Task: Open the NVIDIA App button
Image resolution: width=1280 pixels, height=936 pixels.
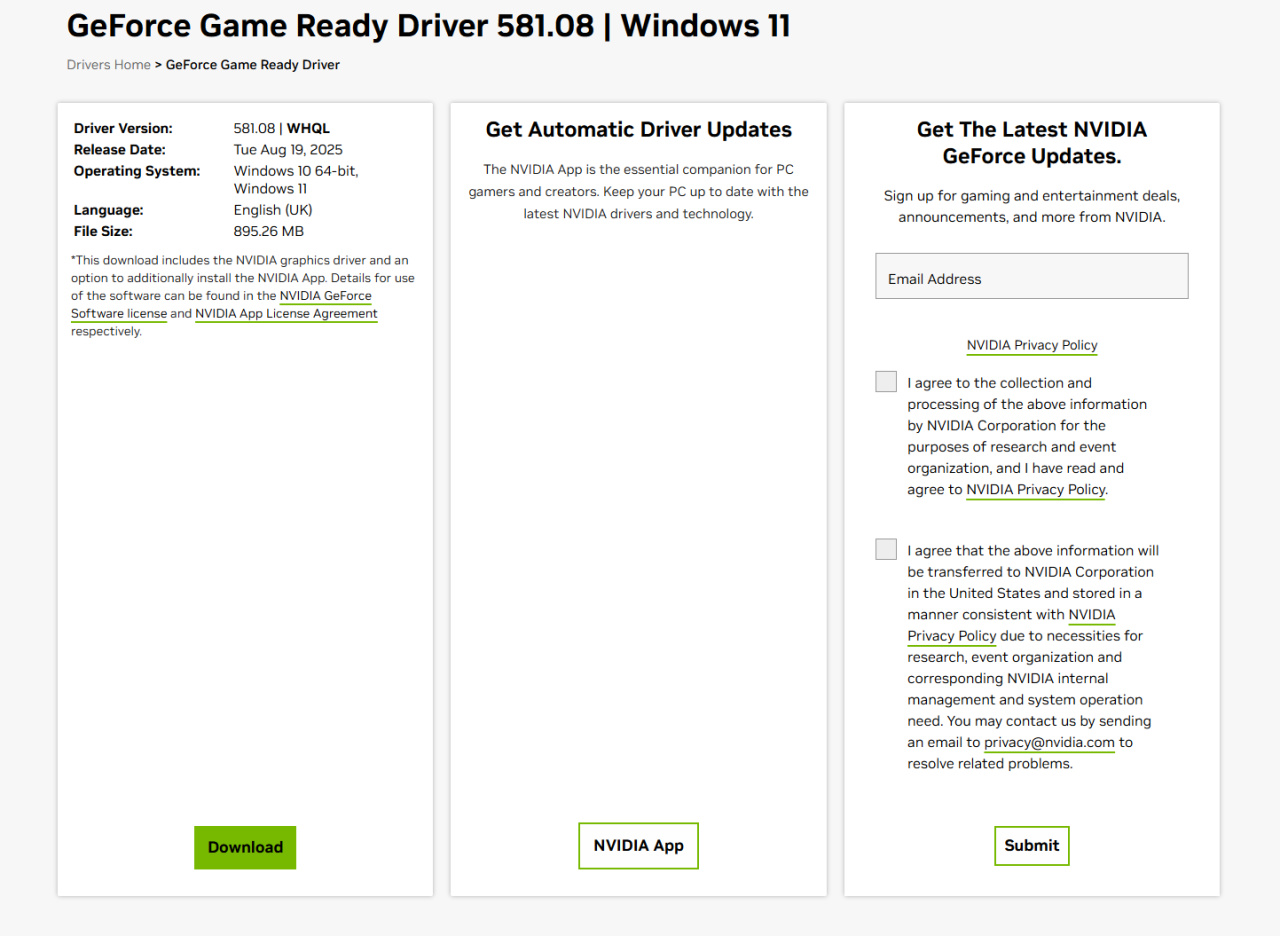Action: 638,846
